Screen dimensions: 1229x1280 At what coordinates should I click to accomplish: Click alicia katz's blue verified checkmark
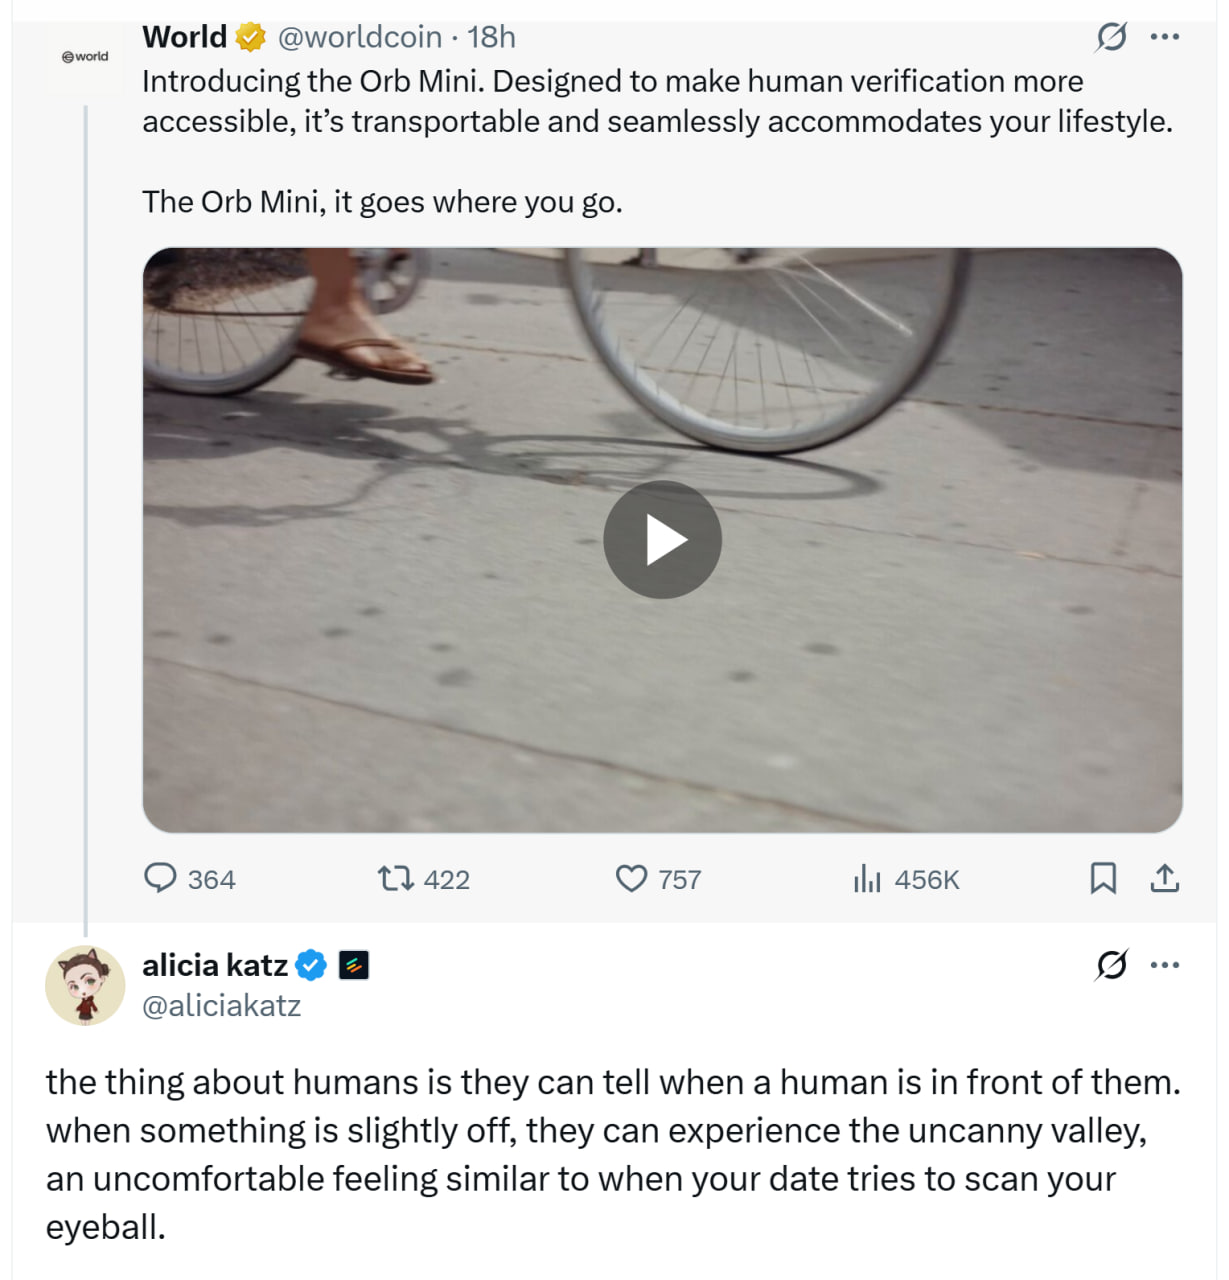[x=312, y=965]
